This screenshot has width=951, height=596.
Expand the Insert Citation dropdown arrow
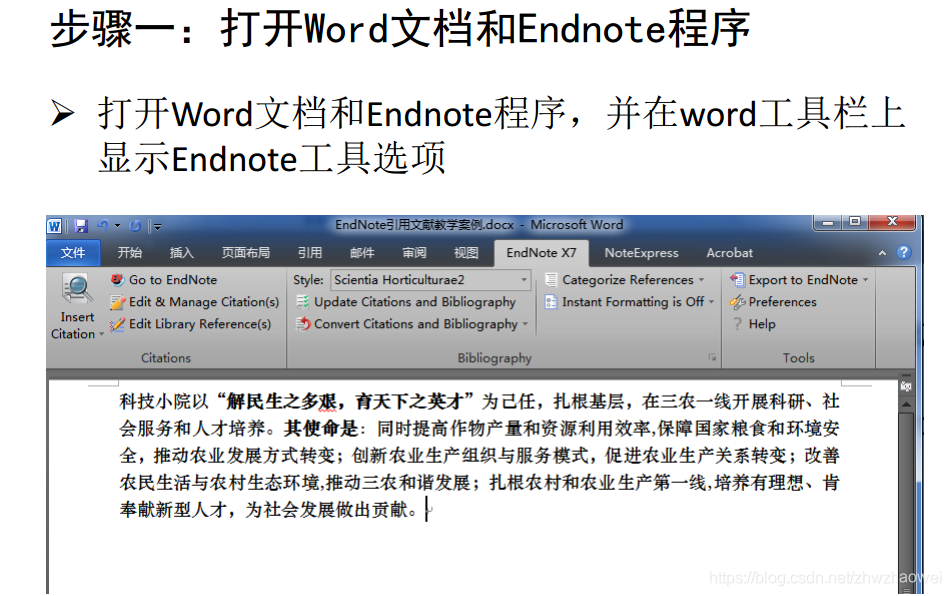point(101,335)
